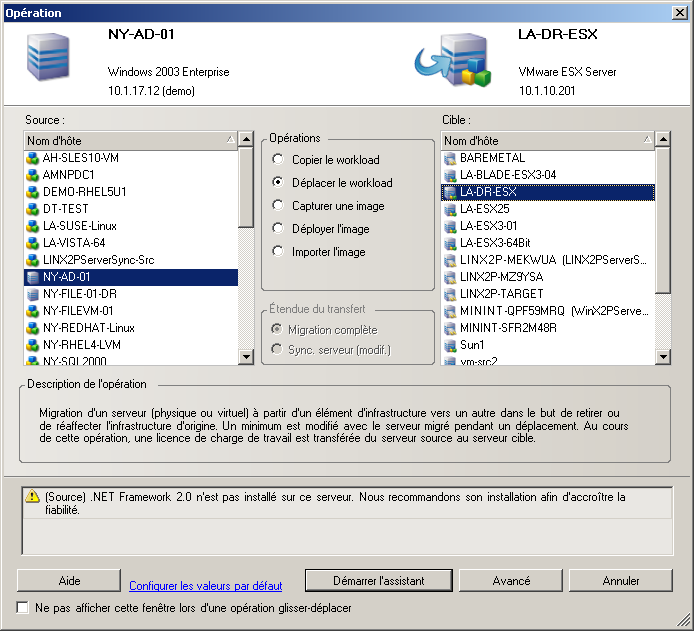Image resolution: width=694 pixels, height=631 pixels.
Task: Select the Importer l'image option
Action: [x=319, y=252]
